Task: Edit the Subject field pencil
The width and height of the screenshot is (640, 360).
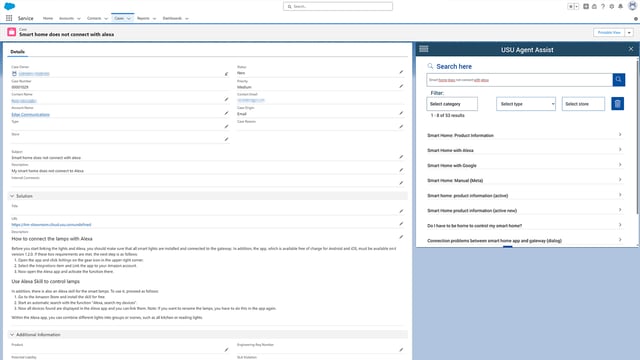Action: click(401, 157)
